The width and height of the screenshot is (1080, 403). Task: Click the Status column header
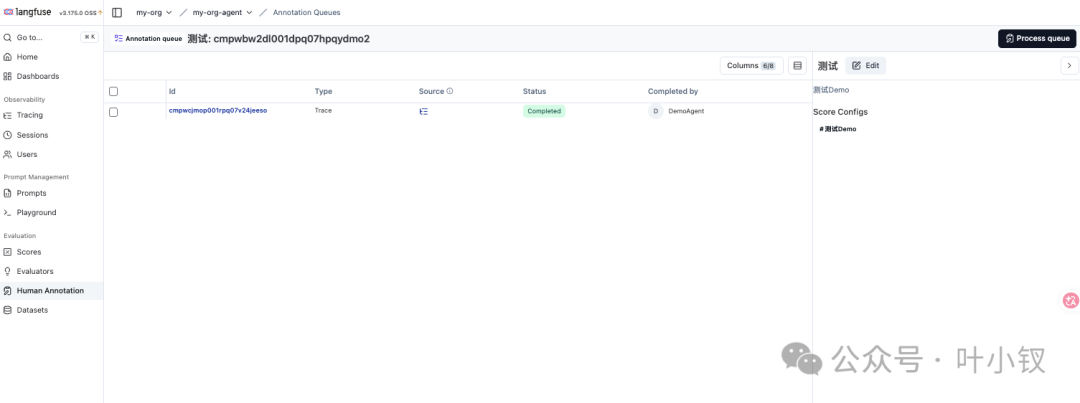[534, 91]
